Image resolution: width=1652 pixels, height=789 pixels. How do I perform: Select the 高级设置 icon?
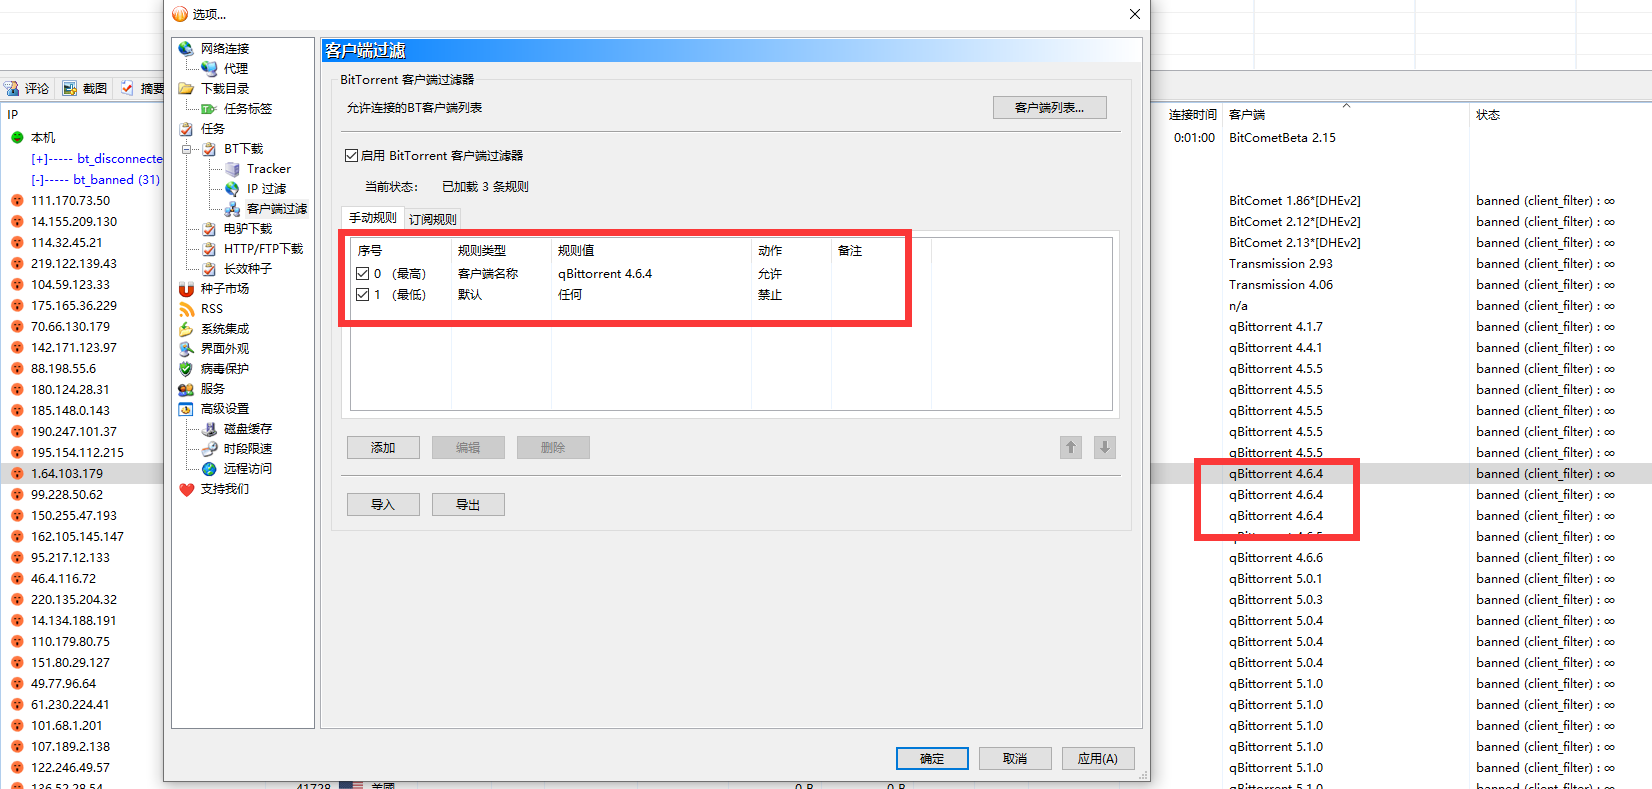(186, 408)
